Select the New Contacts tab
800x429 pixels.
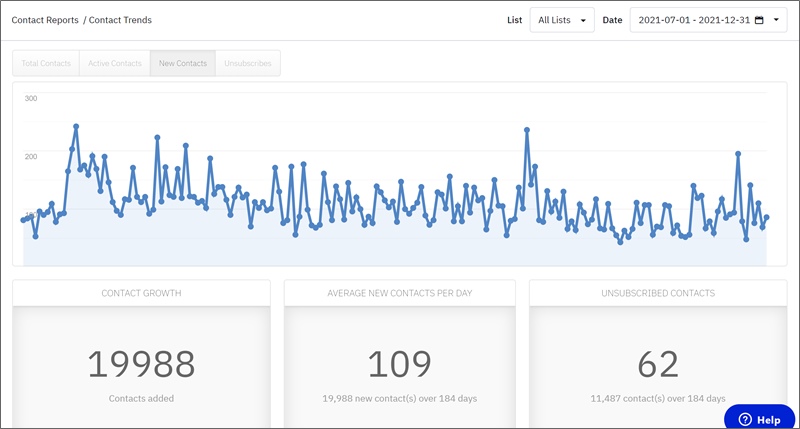tap(183, 63)
